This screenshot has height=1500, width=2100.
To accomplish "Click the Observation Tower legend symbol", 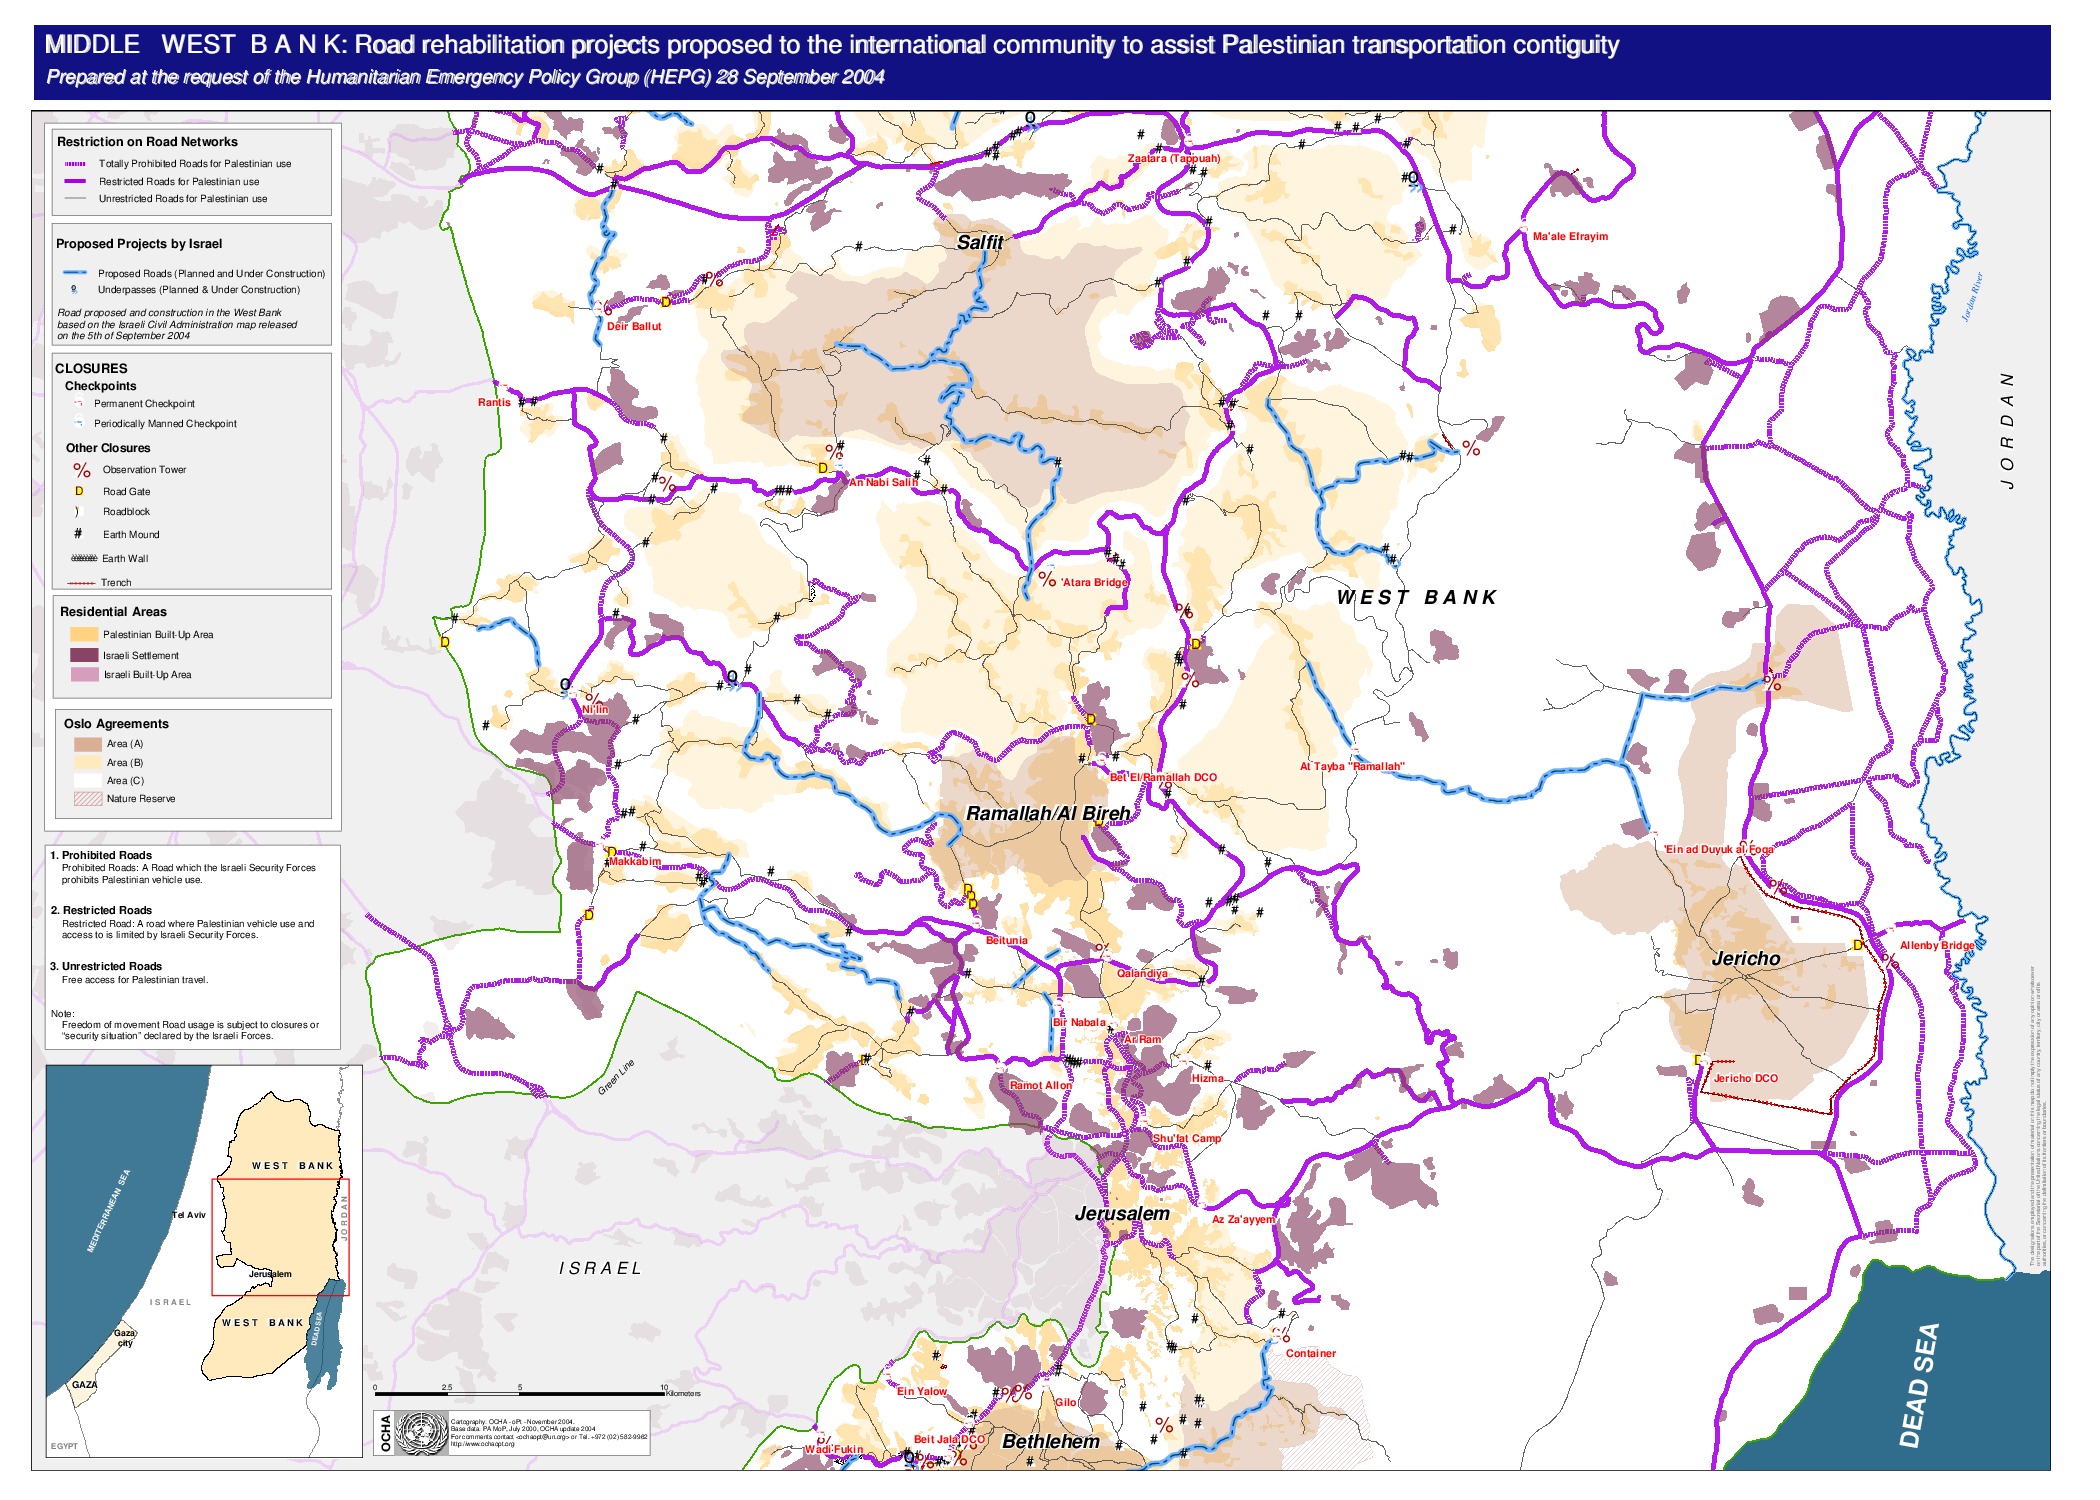I will click(81, 470).
